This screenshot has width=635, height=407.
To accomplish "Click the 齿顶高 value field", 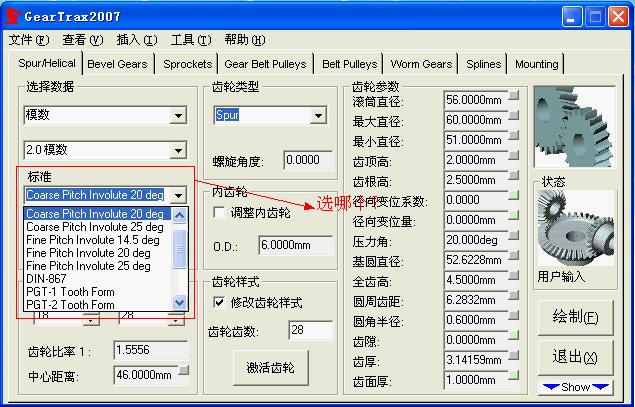I will pyautogui.click(x=476, y=160).
